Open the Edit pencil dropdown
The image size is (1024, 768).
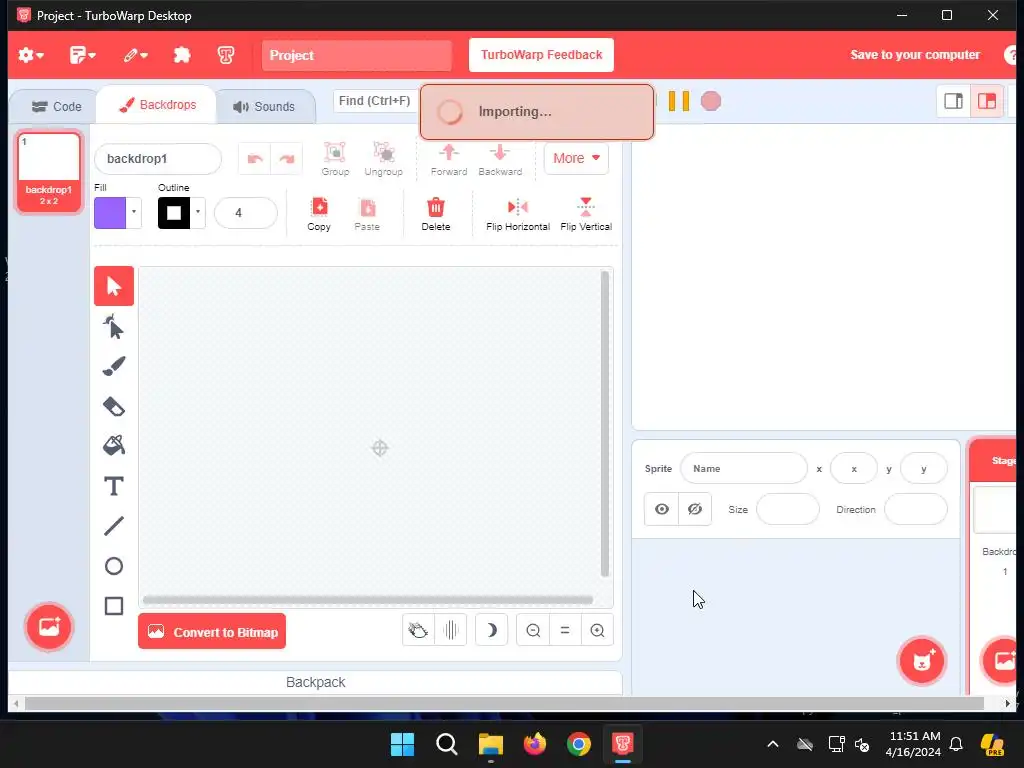point(136,55)
